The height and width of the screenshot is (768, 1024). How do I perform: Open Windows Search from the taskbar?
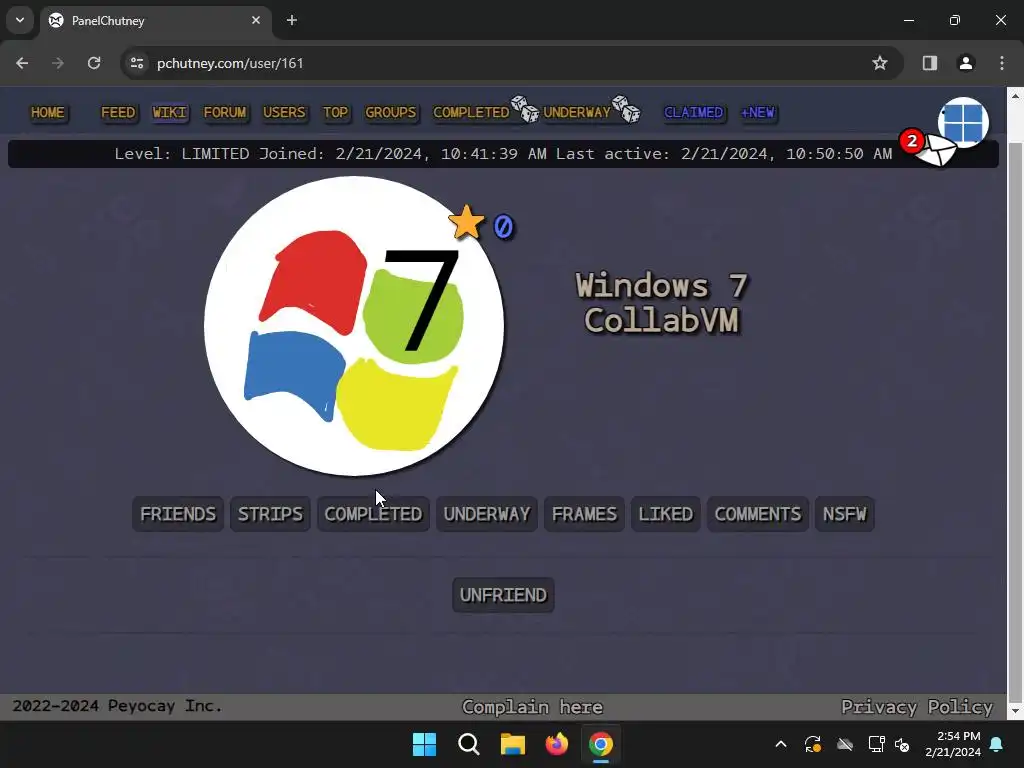point(469,744)
